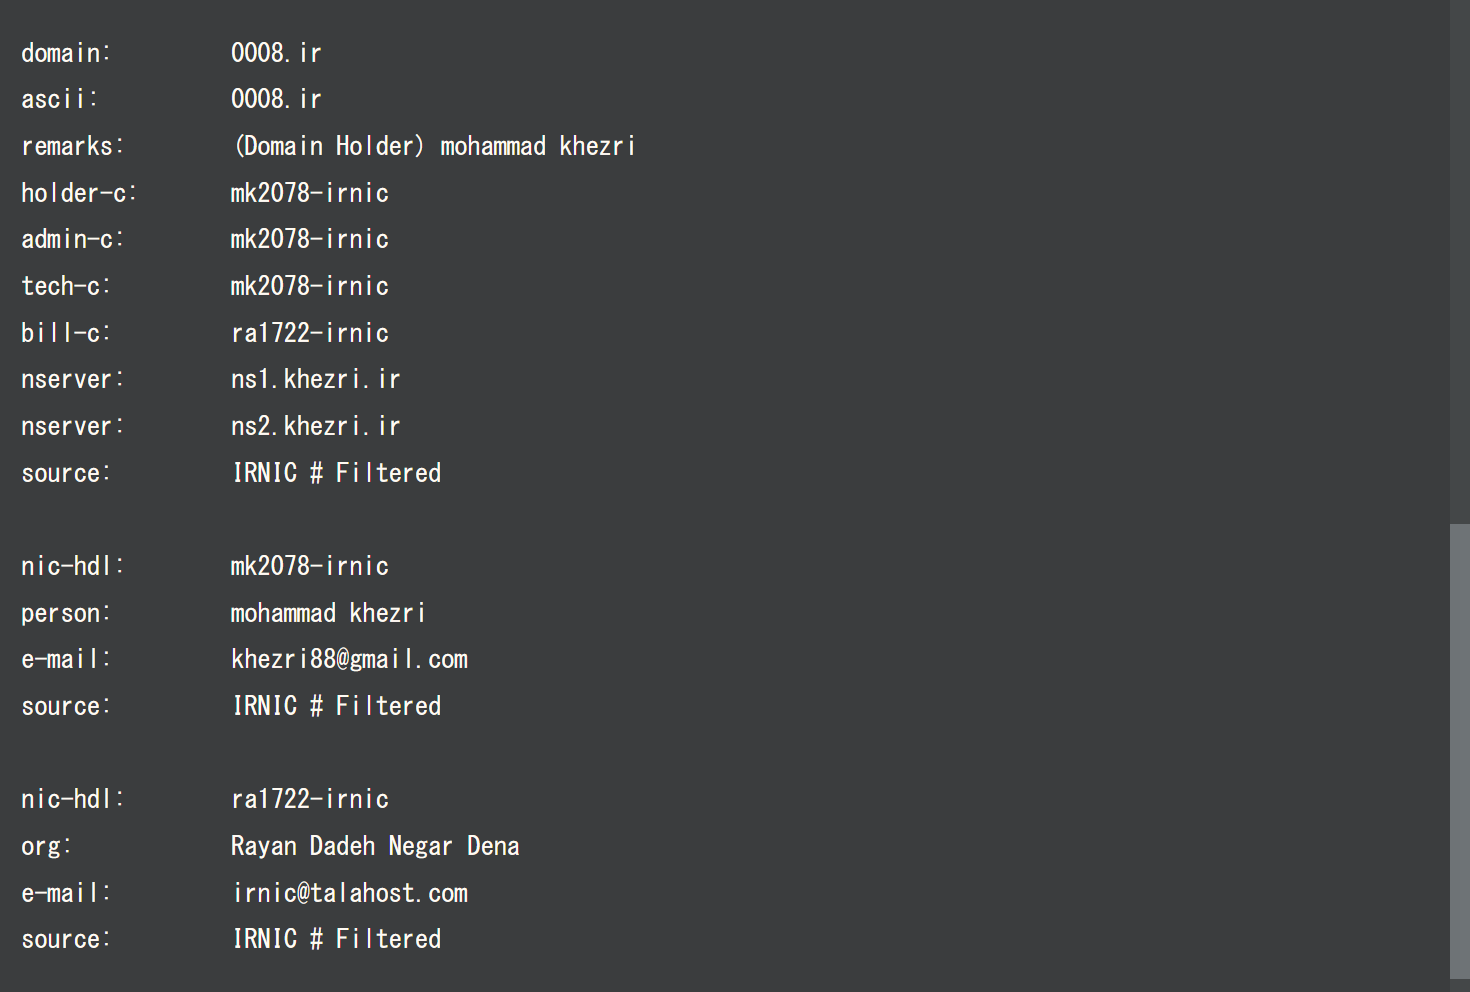Viewport: 1470px width, 992px height.
Task: Click the "remarks:" field label
Action: (73, 146)
